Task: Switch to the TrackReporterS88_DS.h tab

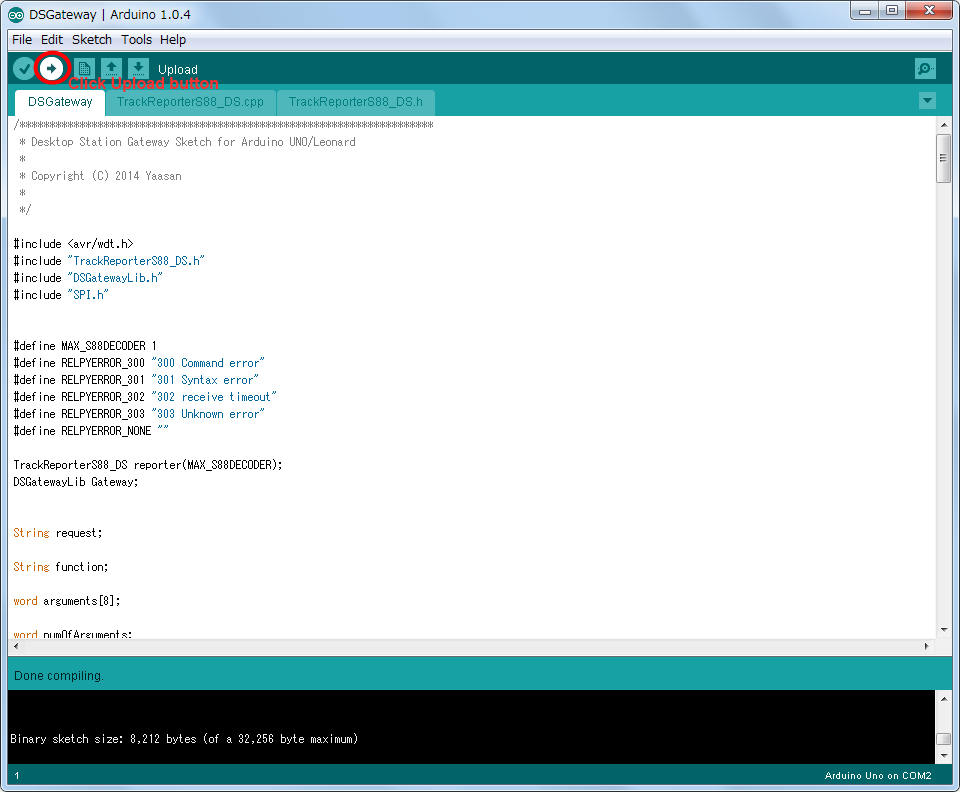Action: coord(356,102)
